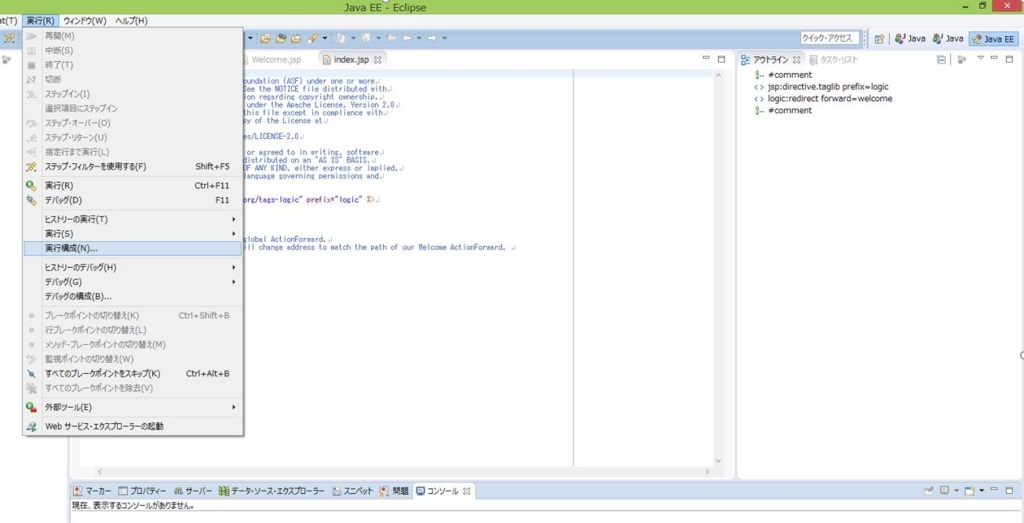Open the データ・ソース・エクスプローラー tab
This screenshot has width=1024, height=523.
[x=272, y=491]
